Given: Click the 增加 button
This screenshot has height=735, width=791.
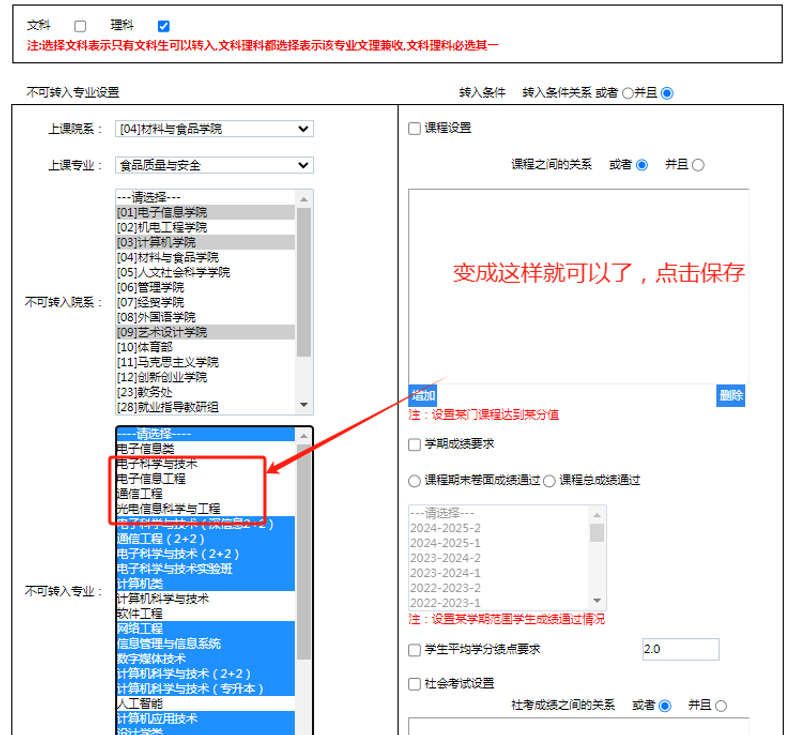Looking at the screenshot, I should pos(423,395).
